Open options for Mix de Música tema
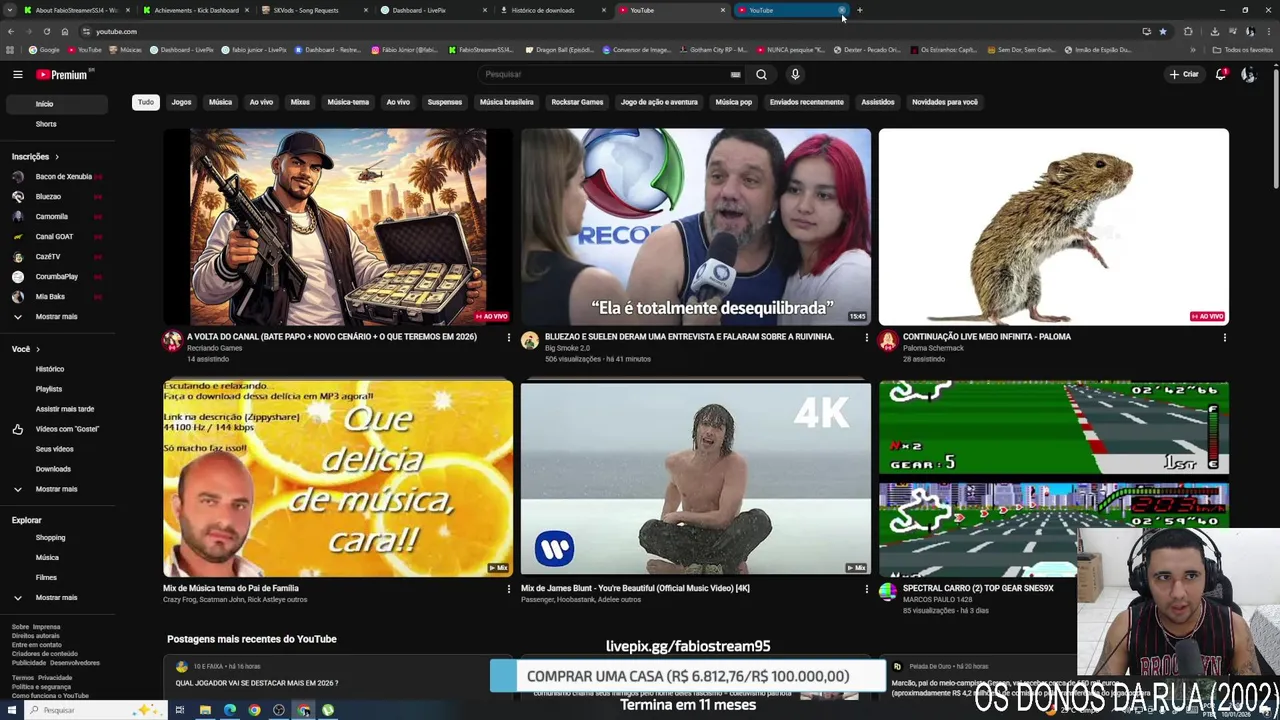This screenshot has width=1280, height=720. tap(508, 589)
